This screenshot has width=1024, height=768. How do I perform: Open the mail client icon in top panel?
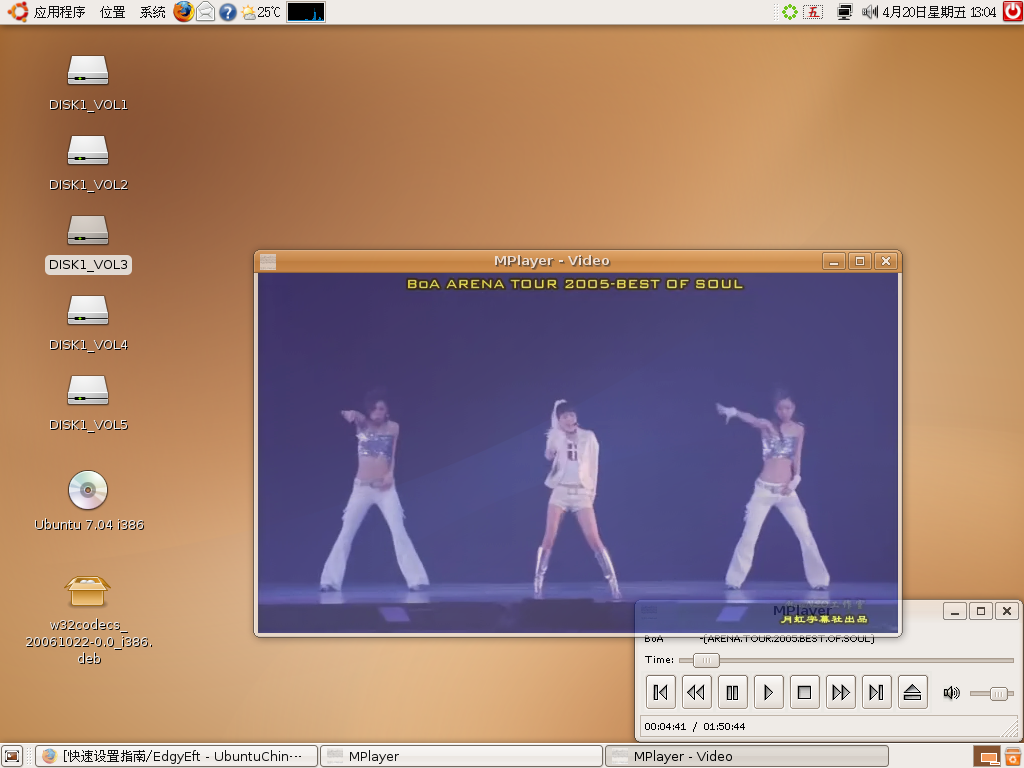(x=206, y=12)
